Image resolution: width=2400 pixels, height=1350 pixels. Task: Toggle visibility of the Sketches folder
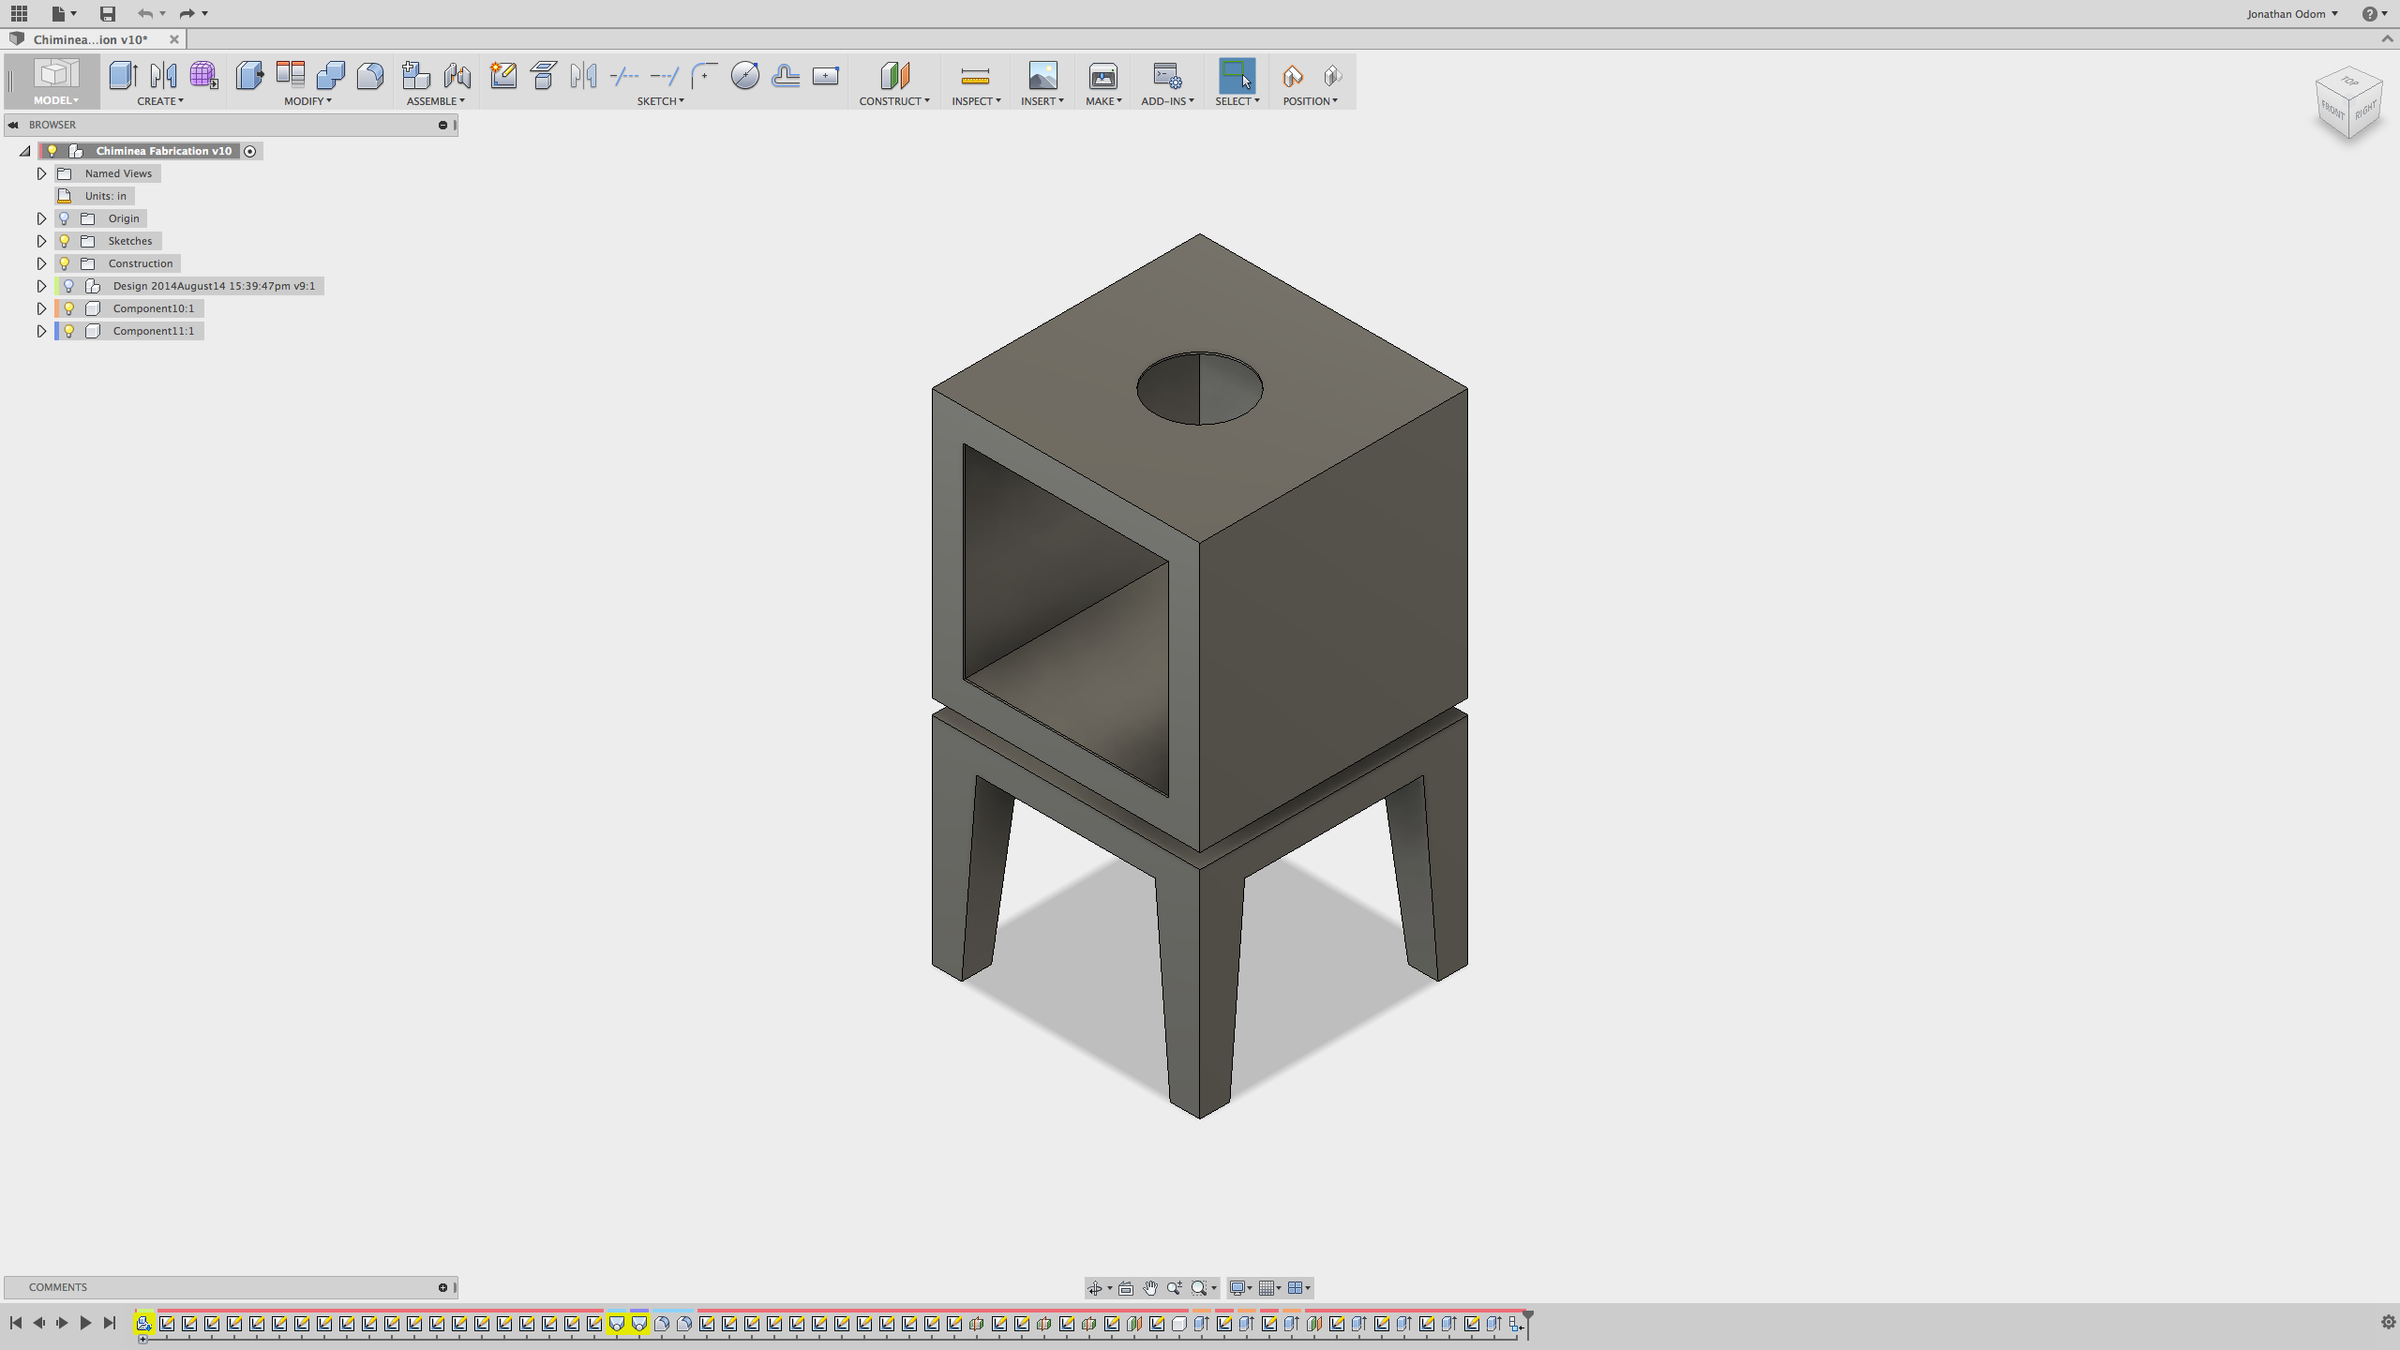(x=64, y=241)
